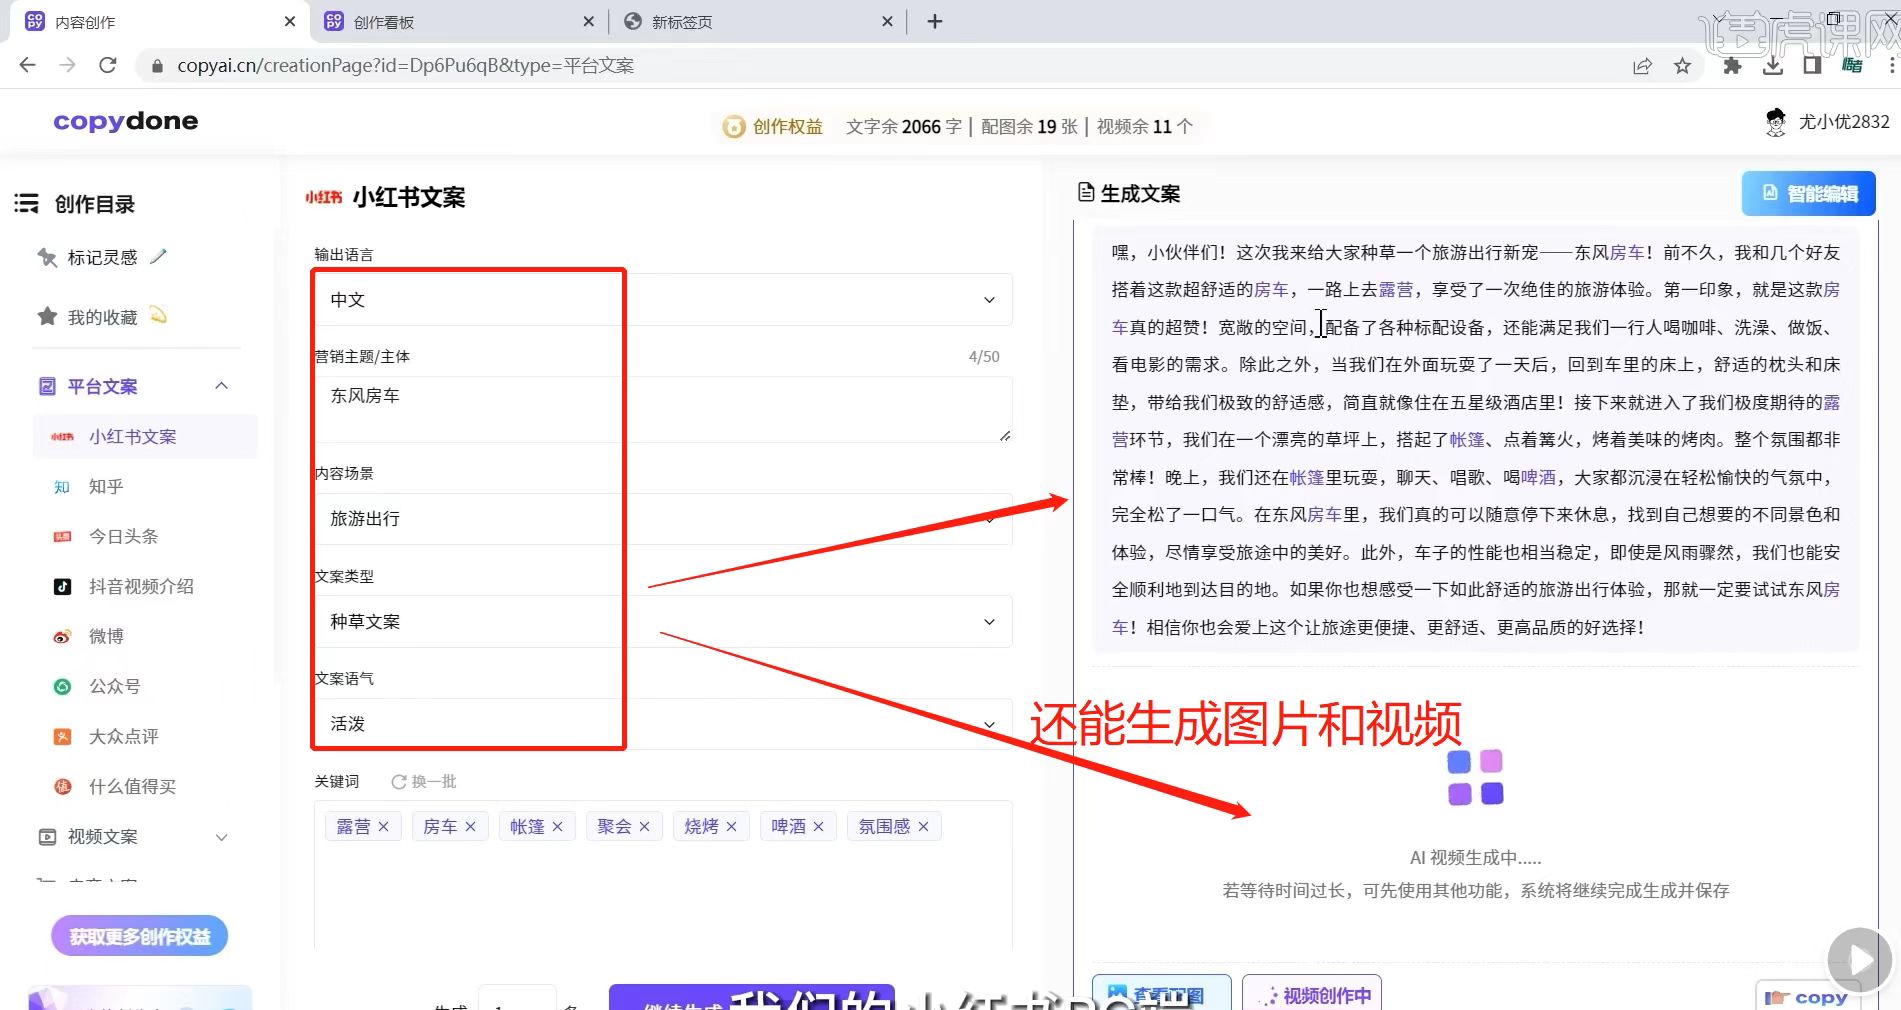This screenshot has height=1010, width=1901.
Task: Click the '配图余 19 张' quota text
Action: click(1029, 127)
